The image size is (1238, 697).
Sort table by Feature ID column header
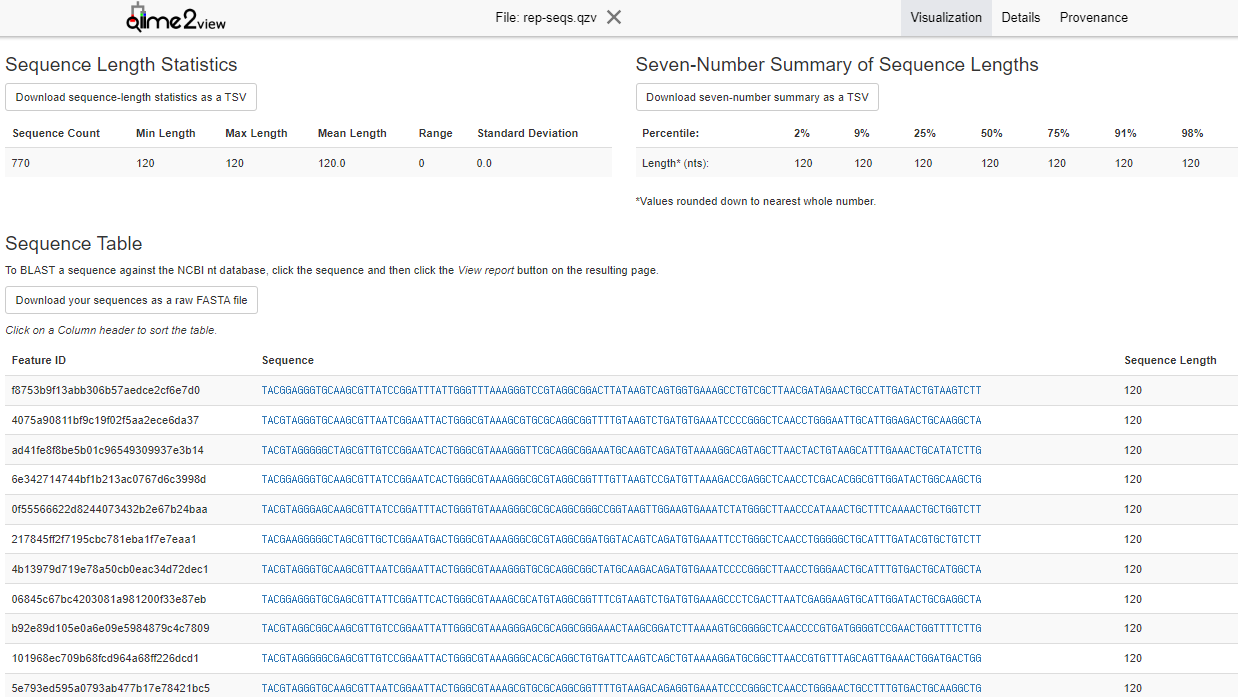point(39,360)
